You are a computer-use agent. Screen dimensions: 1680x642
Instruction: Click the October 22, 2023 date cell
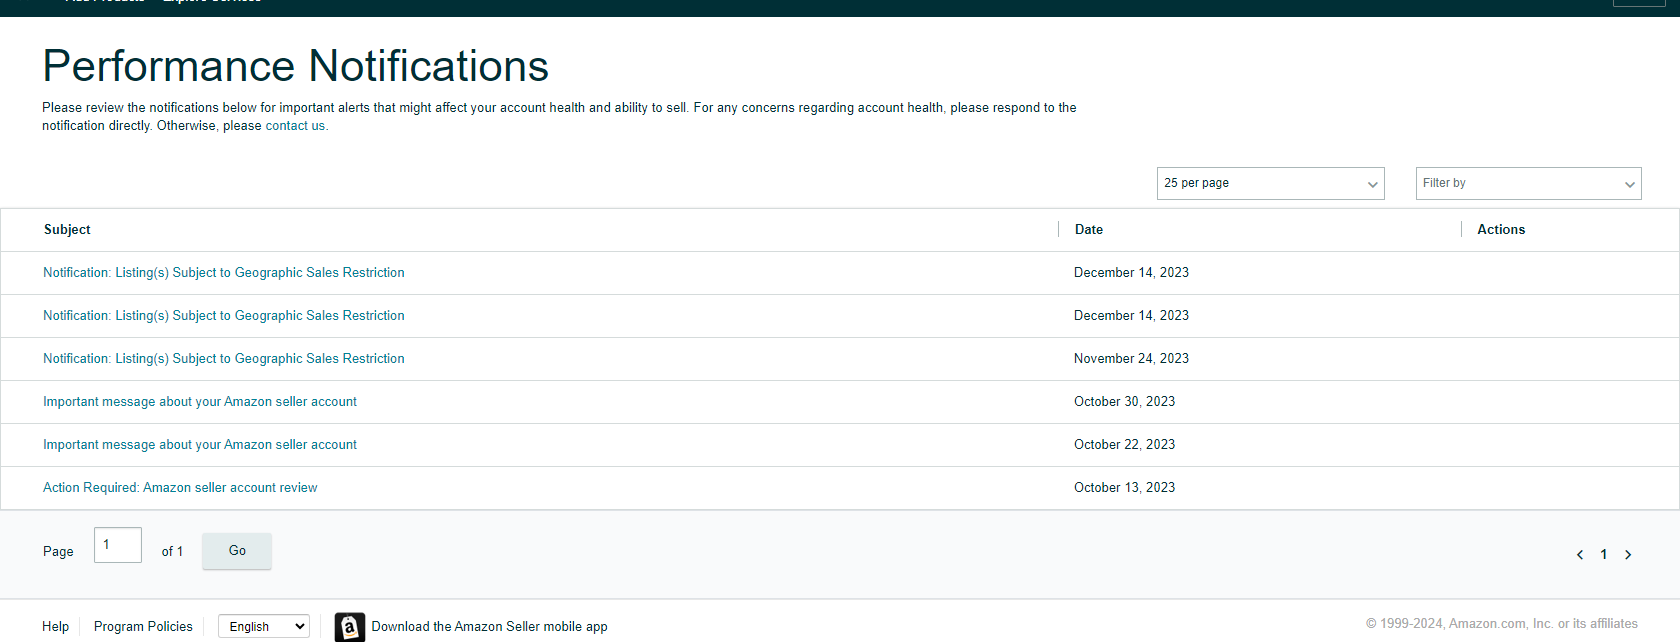(1124, 445)
